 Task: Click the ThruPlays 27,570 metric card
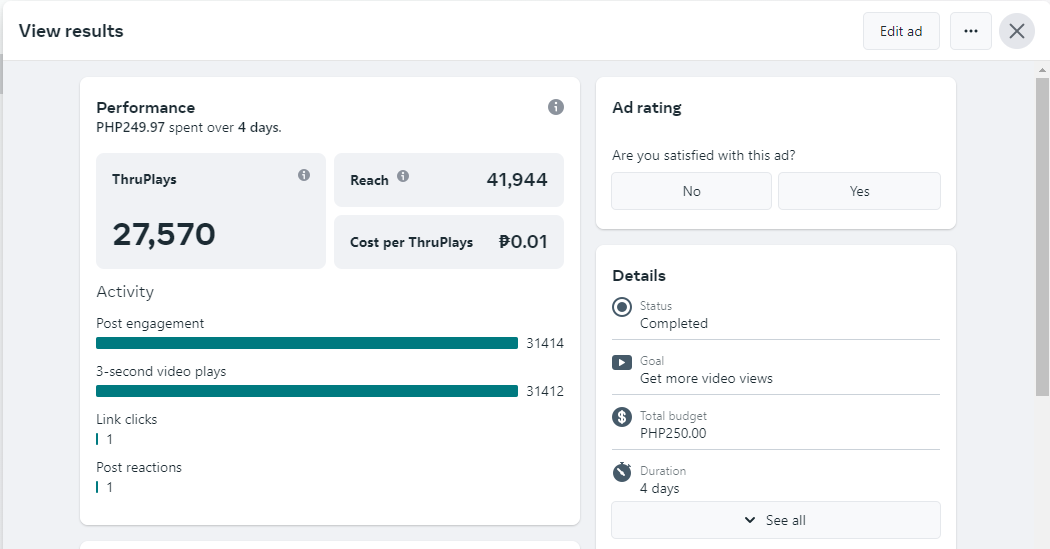(211, 211)
